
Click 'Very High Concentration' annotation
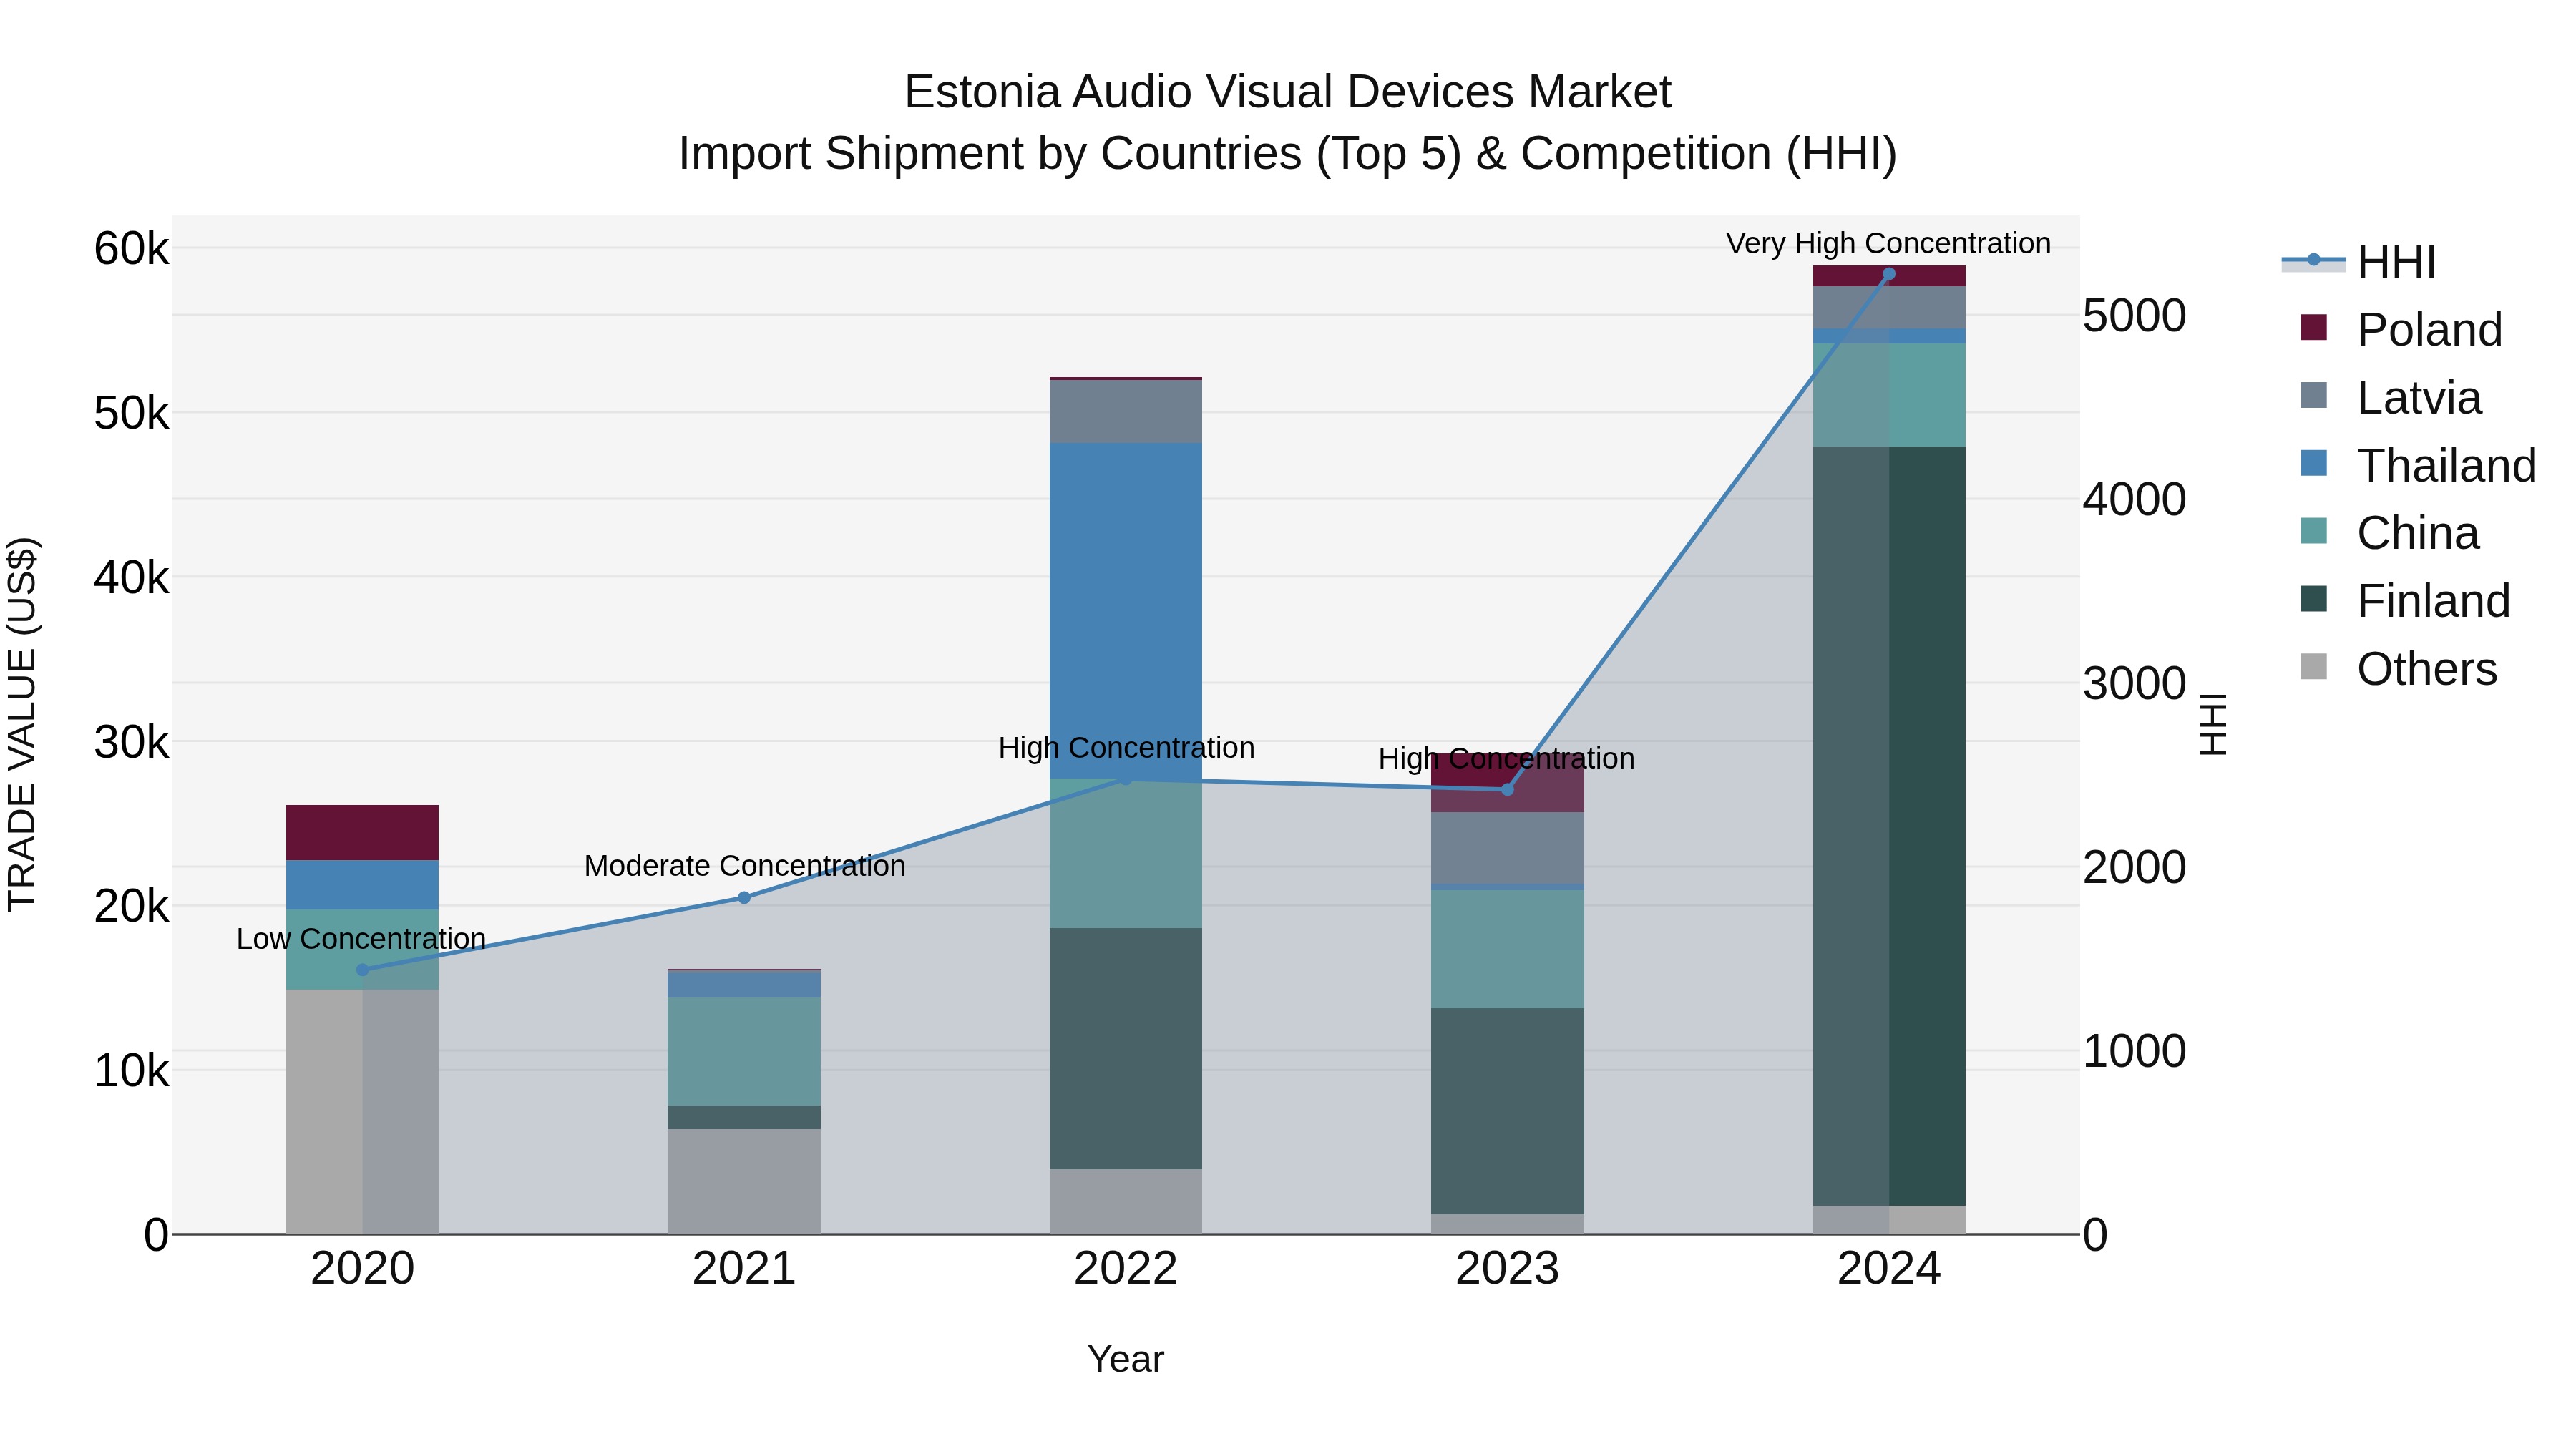point(1888,243)
